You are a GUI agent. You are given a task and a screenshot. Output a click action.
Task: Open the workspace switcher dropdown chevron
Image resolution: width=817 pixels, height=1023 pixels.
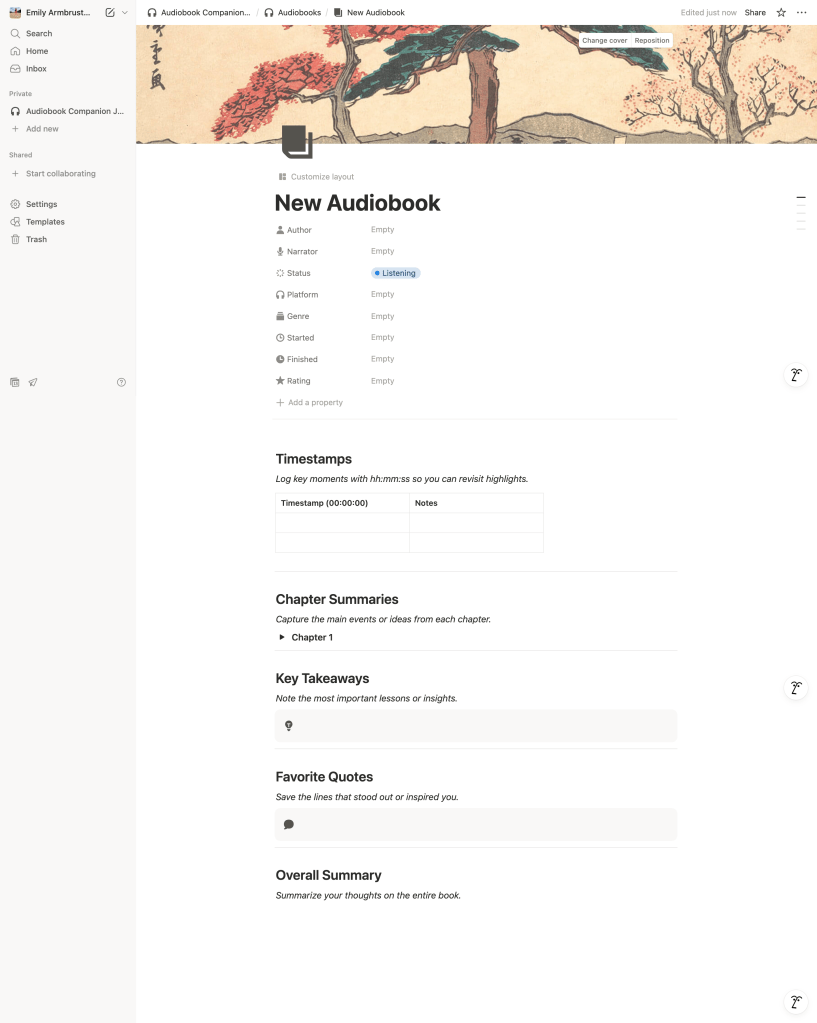coord(125,13)
